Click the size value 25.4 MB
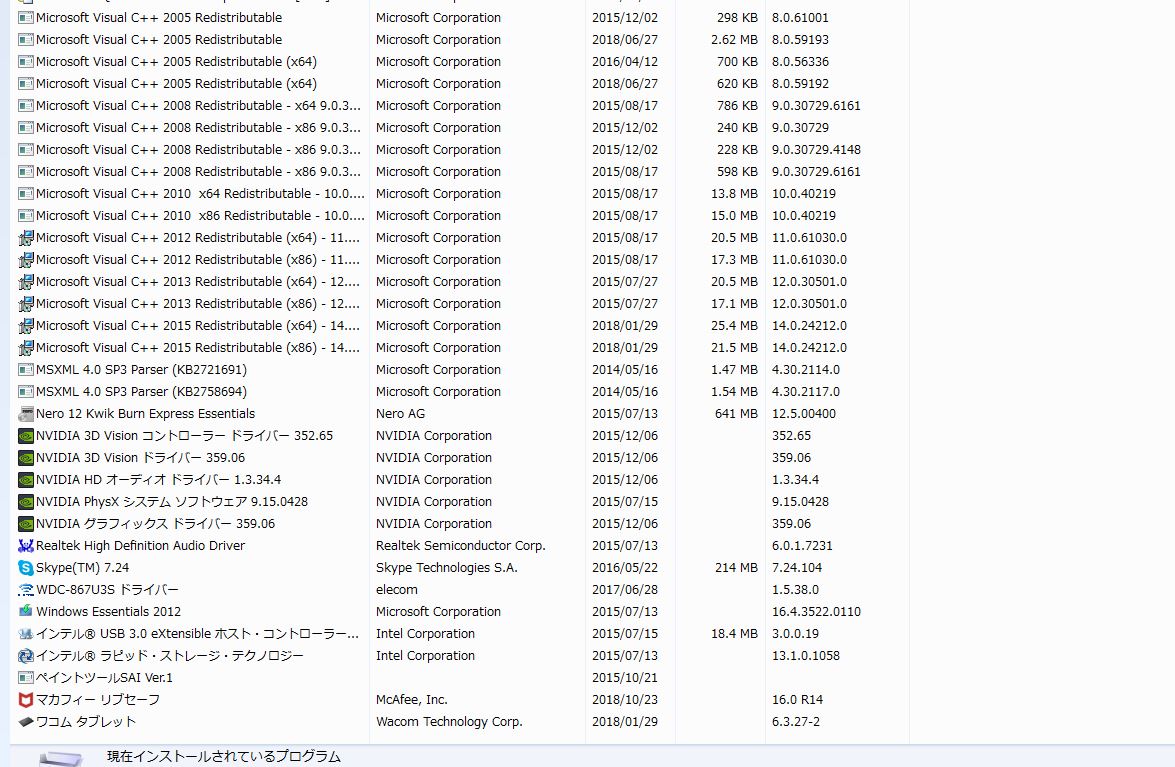Image resolution: width=1175 pixels, height=767 pixels. [734, 326]
